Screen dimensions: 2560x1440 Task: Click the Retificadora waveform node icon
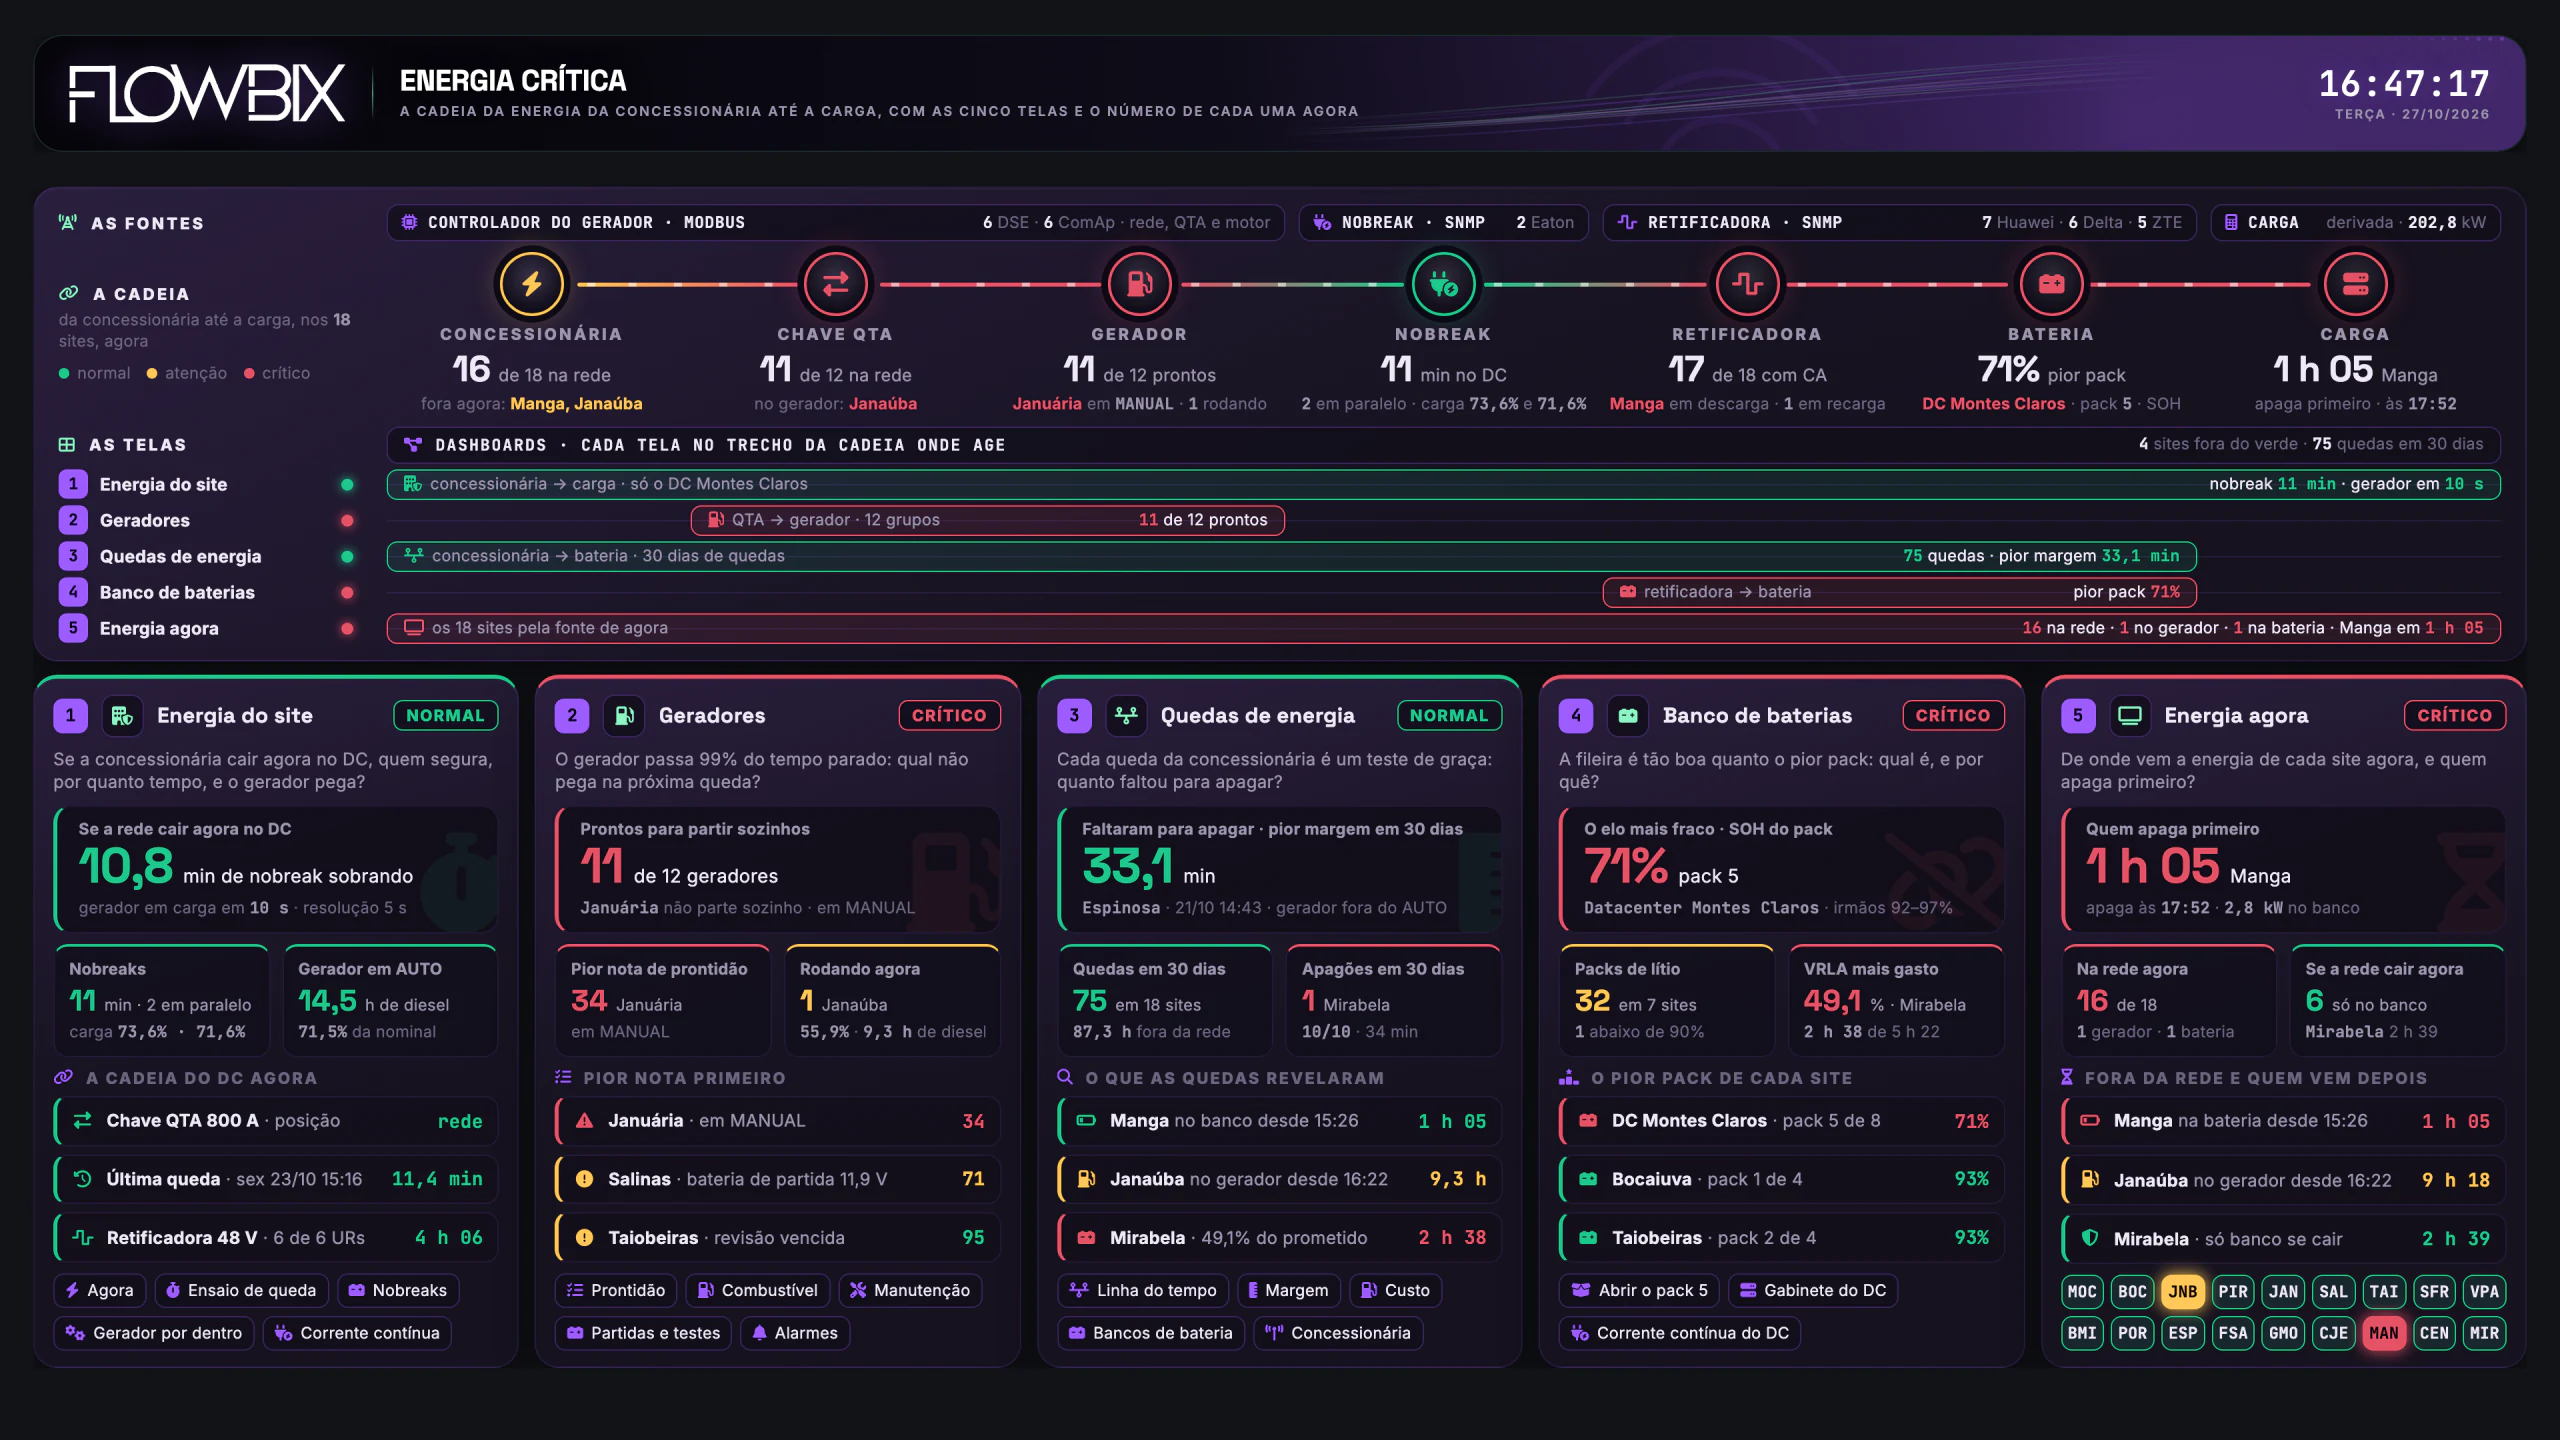click(1747, 284)
